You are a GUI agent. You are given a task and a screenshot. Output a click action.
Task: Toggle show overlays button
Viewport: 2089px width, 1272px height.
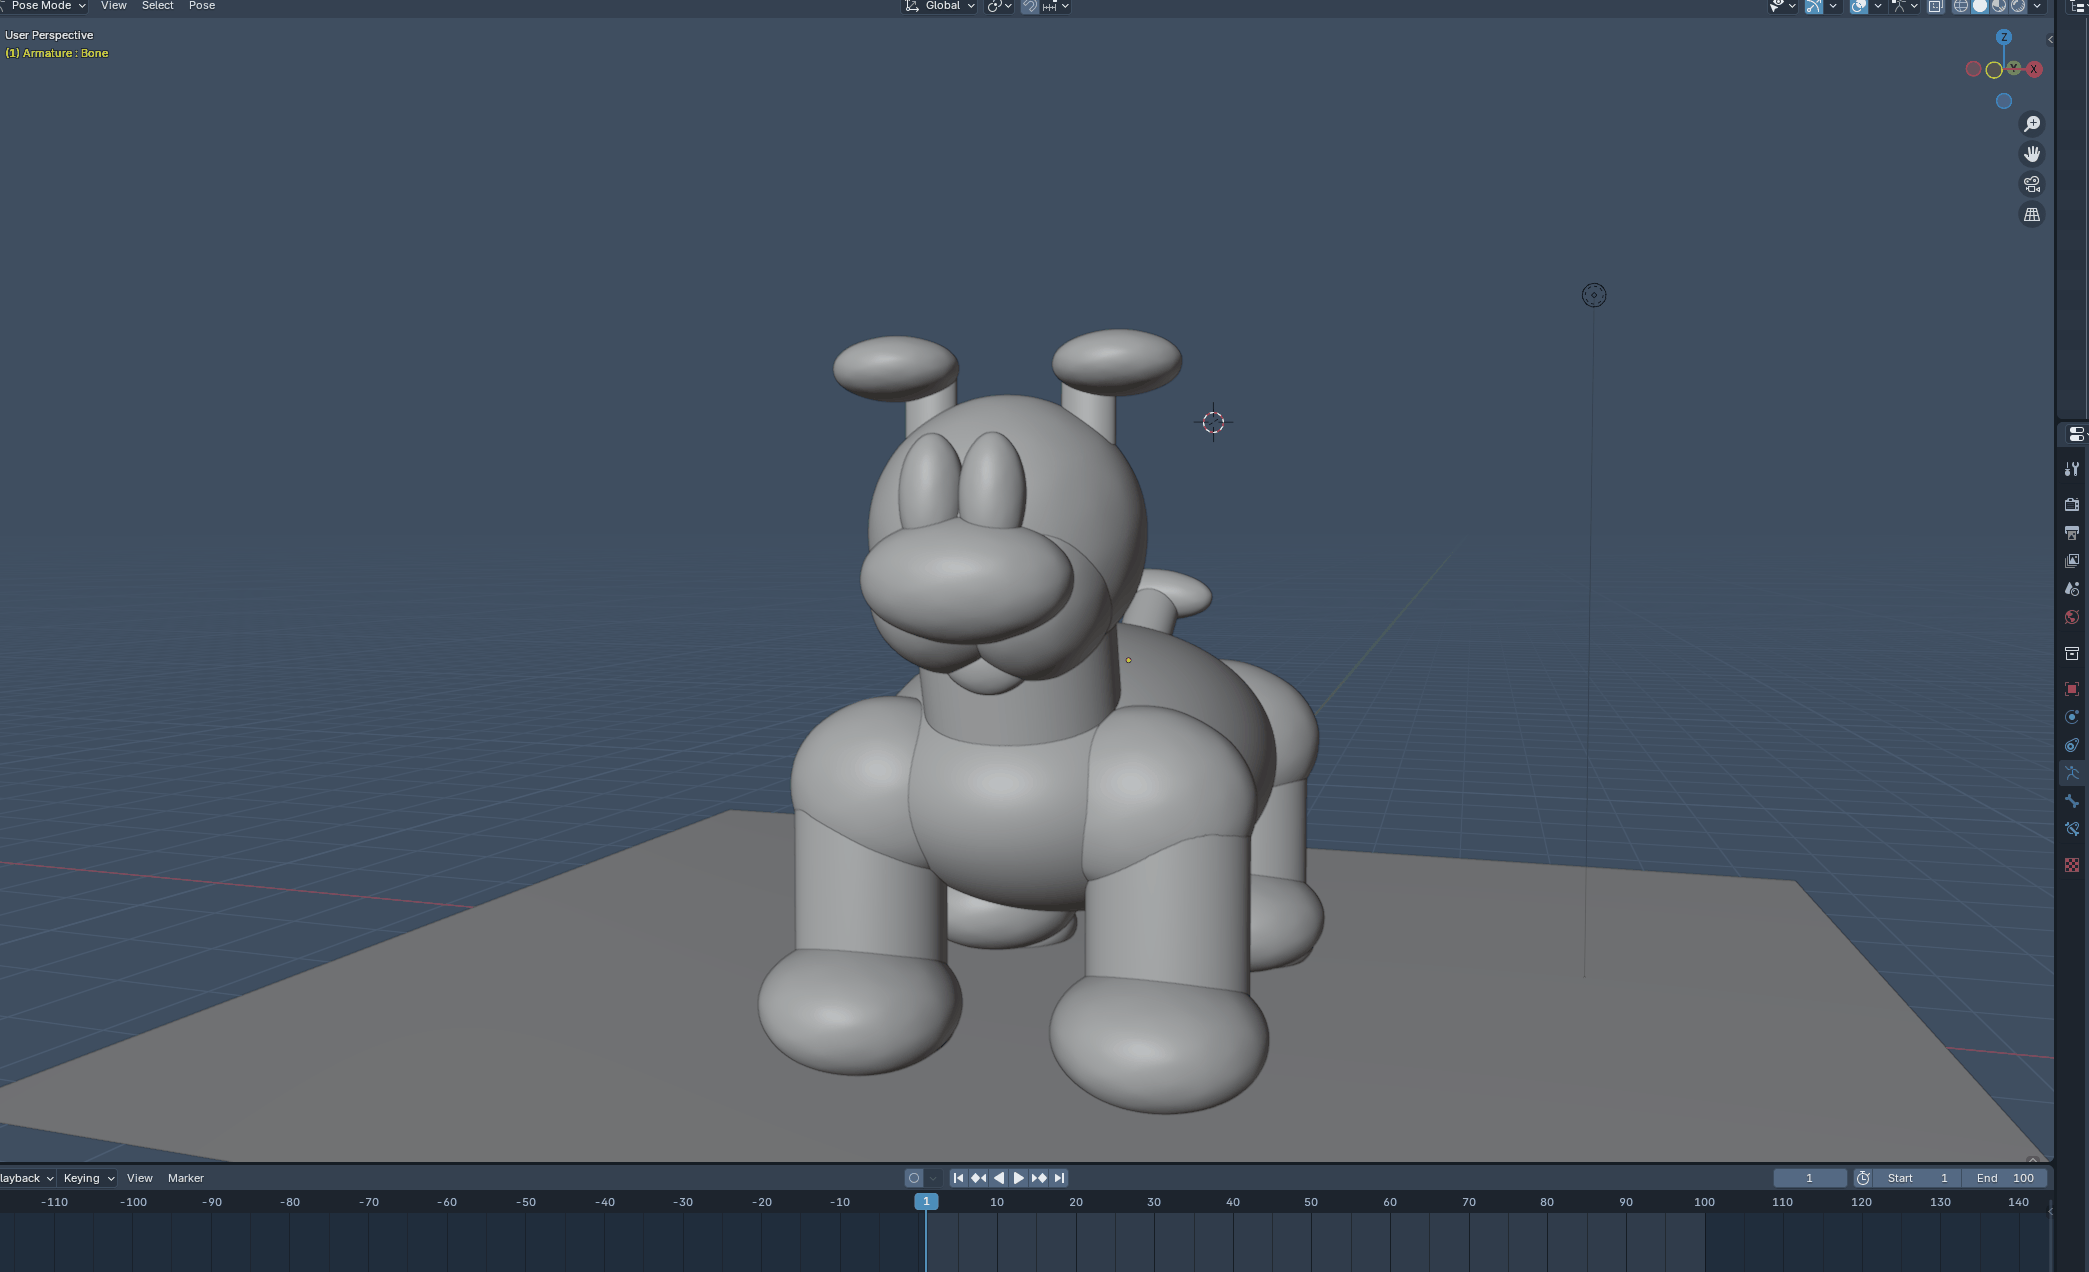pos(1859,6)
